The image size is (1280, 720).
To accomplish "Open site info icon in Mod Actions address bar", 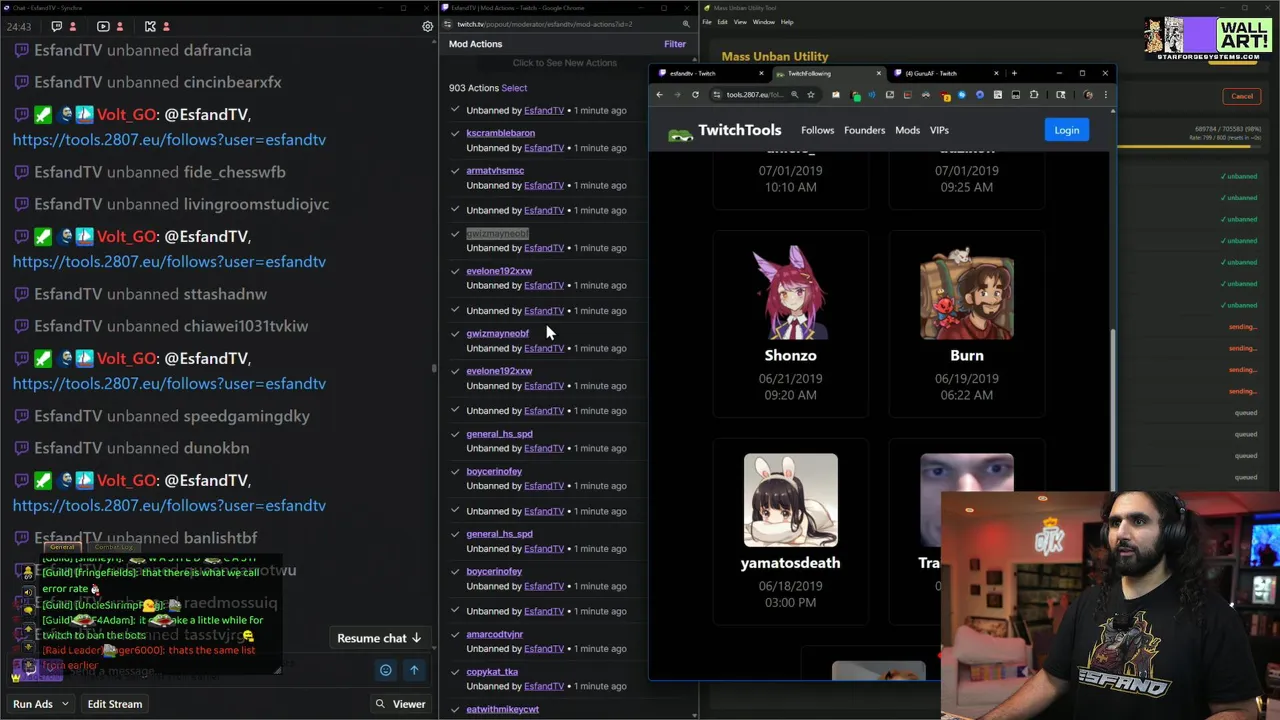I will [x=447, y=24].
